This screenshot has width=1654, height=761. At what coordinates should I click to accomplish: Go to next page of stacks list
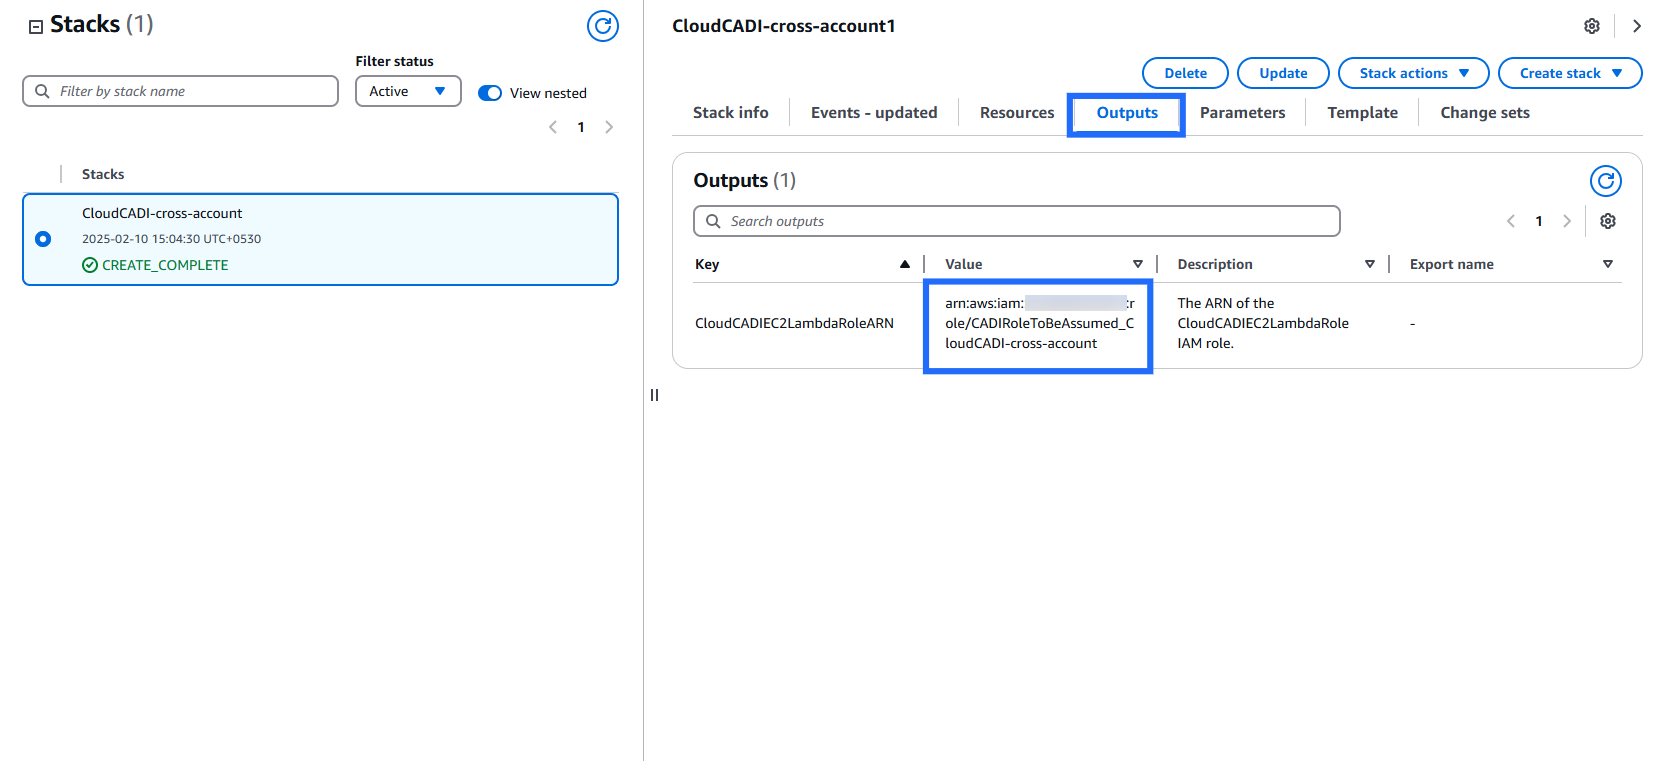point(609,127)
